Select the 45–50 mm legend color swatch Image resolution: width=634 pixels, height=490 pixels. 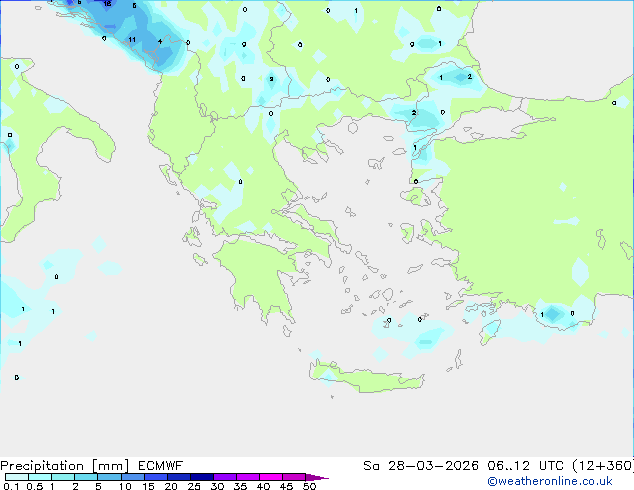[294, 477]
